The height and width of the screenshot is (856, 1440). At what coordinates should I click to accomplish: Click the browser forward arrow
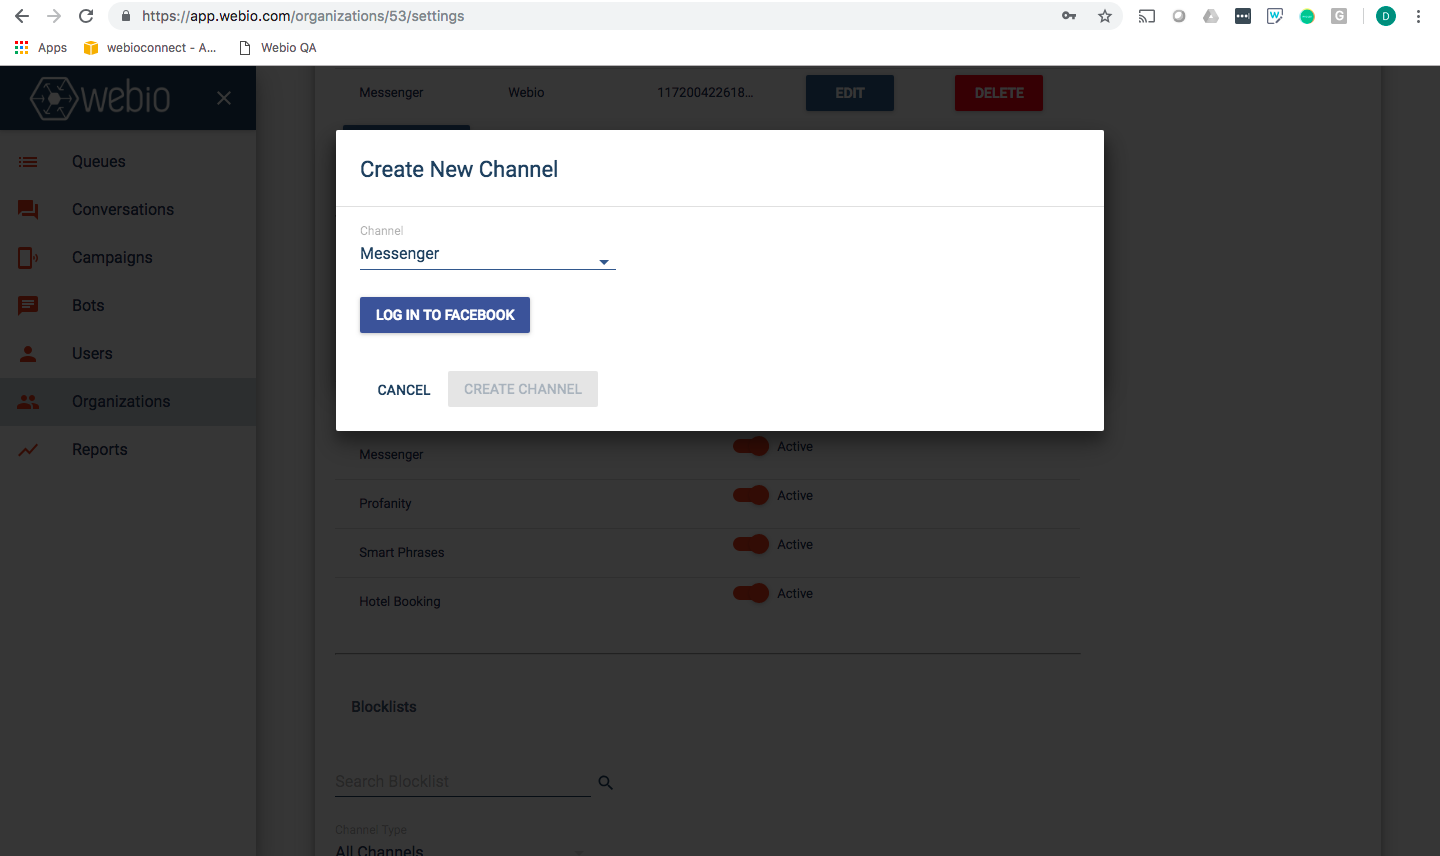click(x=54, y=16)
